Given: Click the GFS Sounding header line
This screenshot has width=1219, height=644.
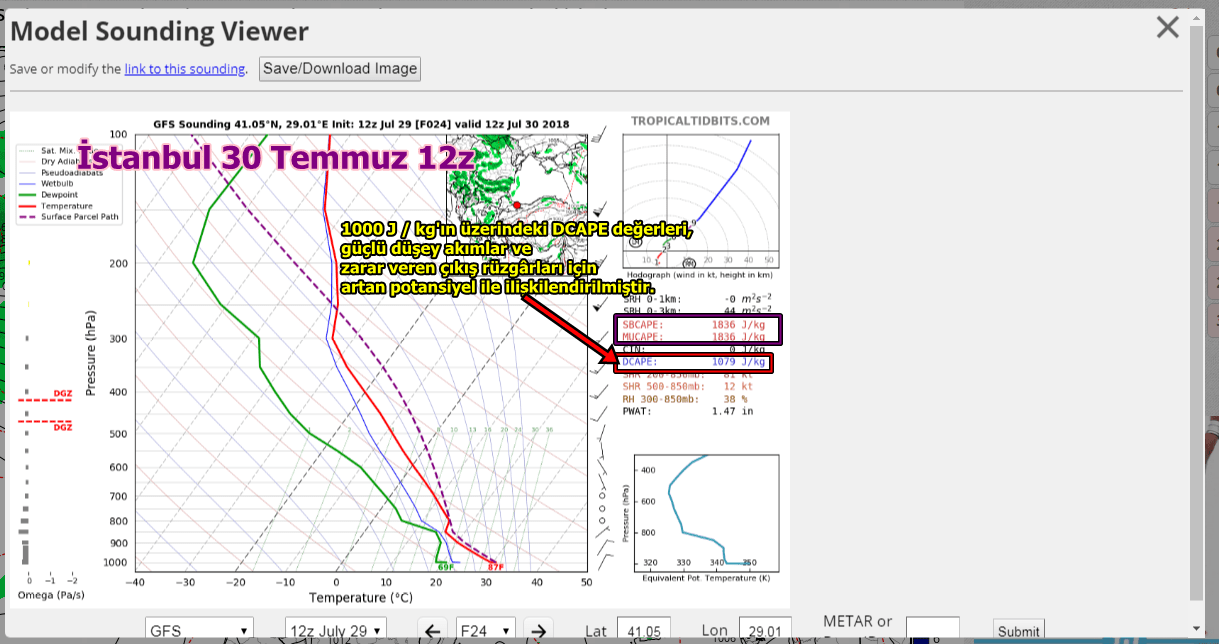Looking at the screenshot, I should [361, 124].
